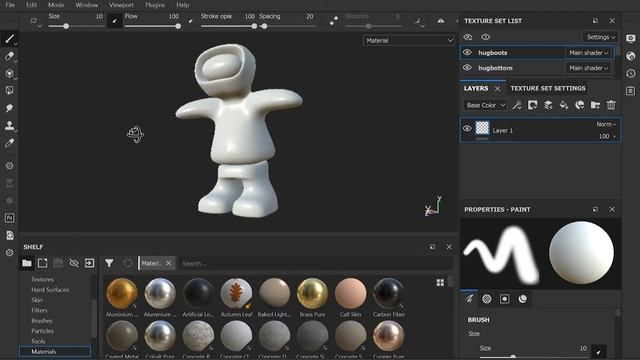Open Layer 1 opacity 100 dropdown
The height and width of the screenshot is (360, 640).
pos(607,136)
